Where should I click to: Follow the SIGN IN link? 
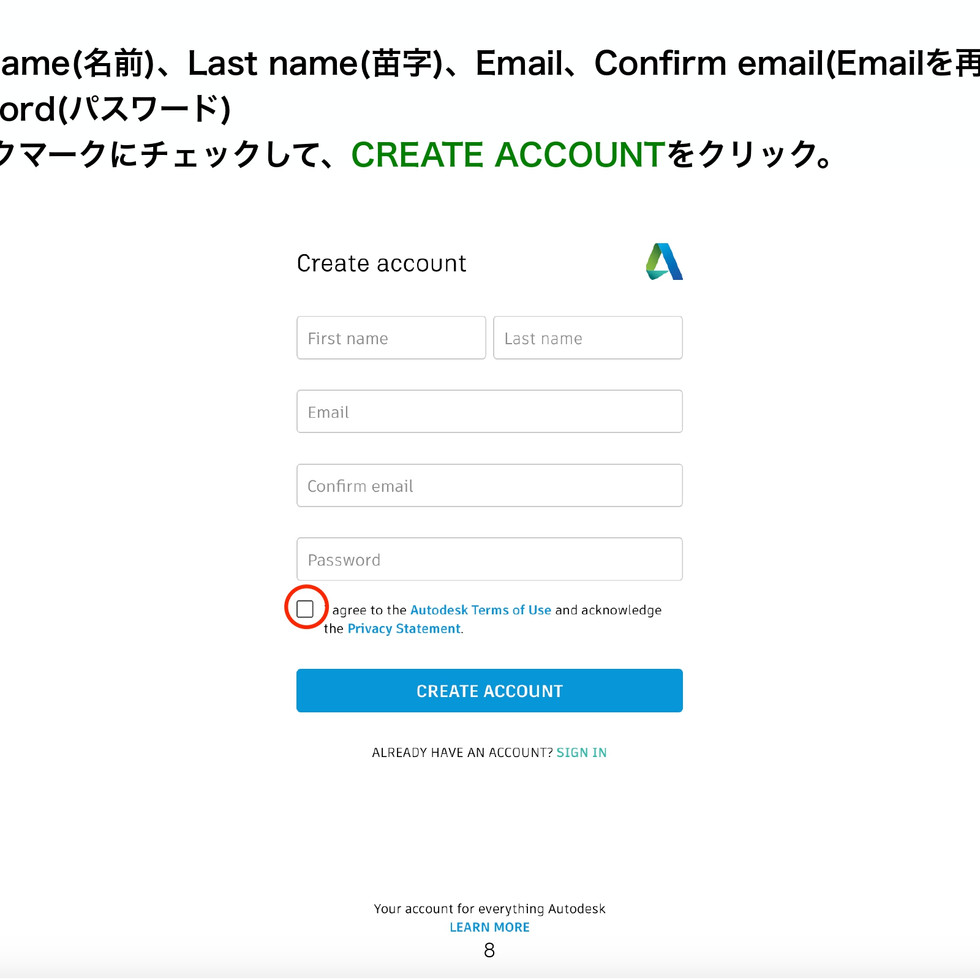click(x=581, y=753)
